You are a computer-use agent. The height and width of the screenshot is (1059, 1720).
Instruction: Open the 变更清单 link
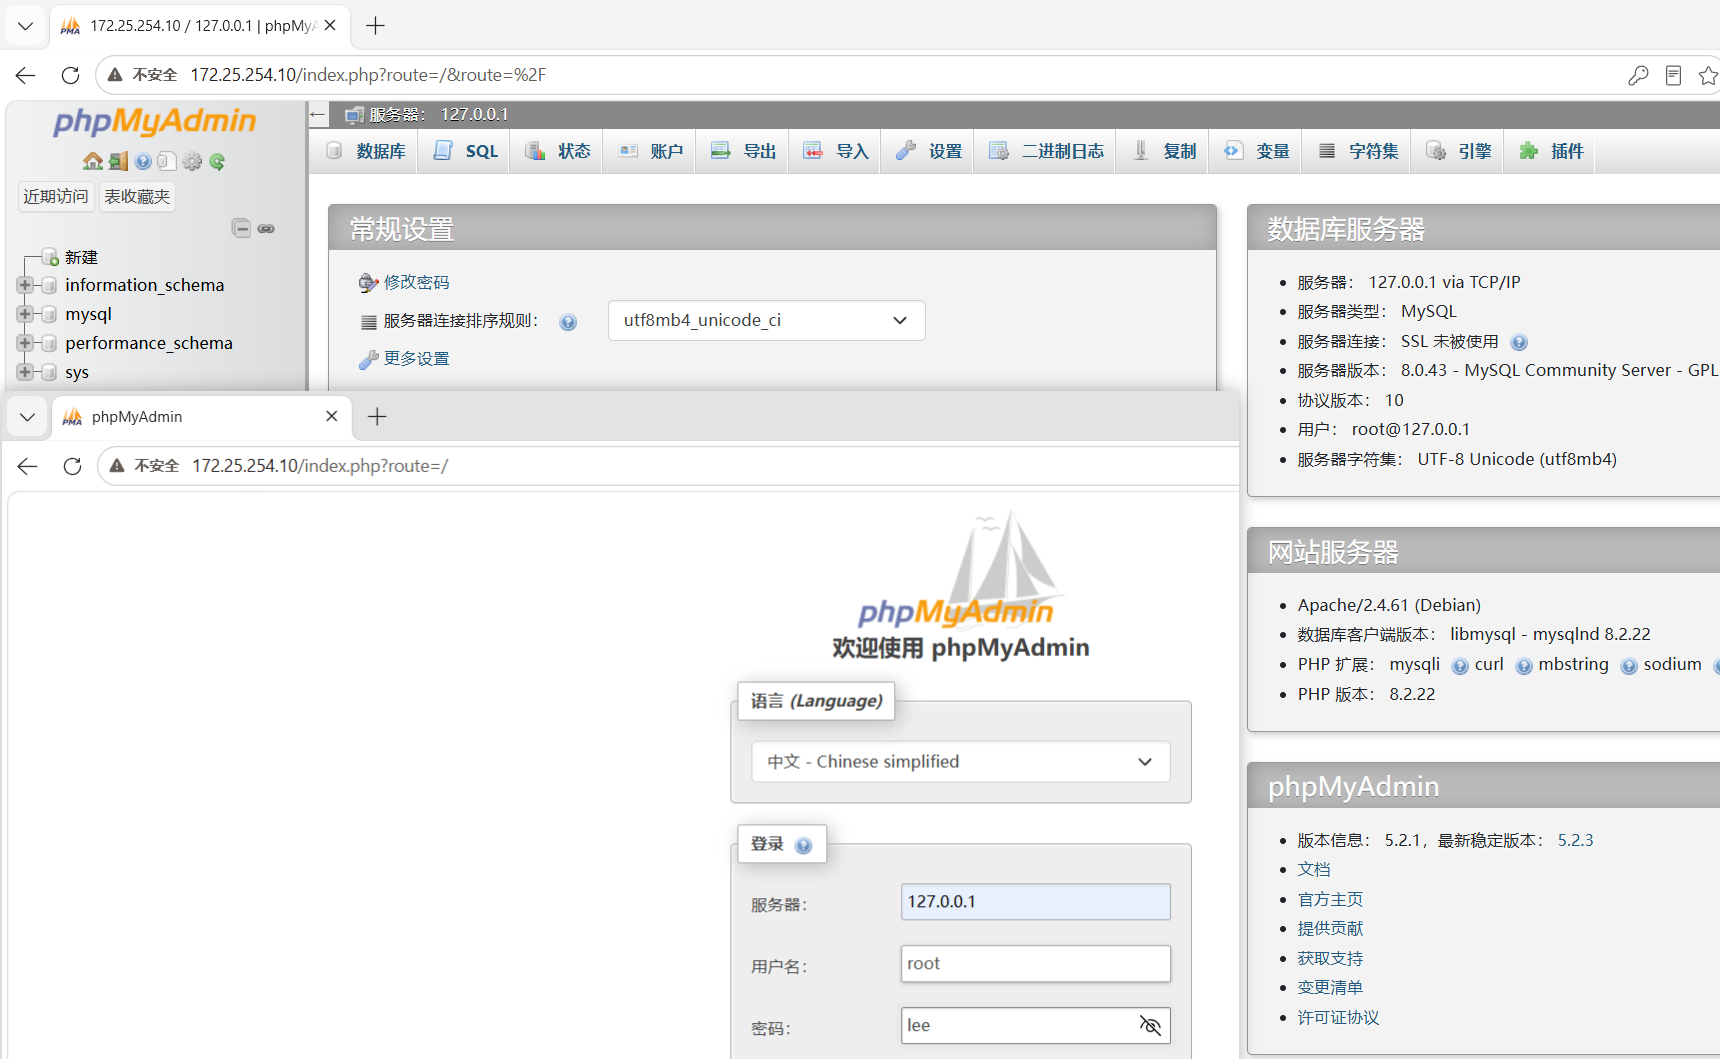(1330, 988)
